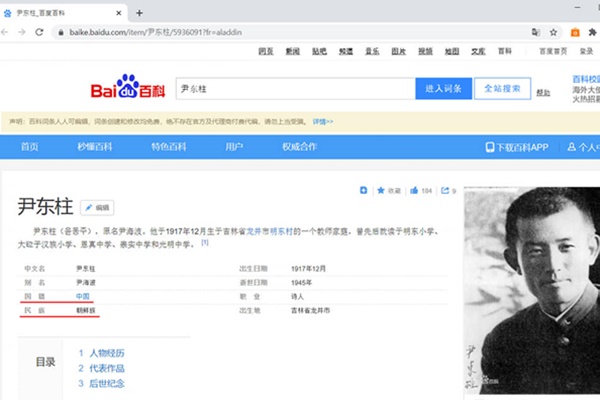600x400 pixels.
Task: Click the 吉林省龙井市 birthplace value
Action: (310, 310)
